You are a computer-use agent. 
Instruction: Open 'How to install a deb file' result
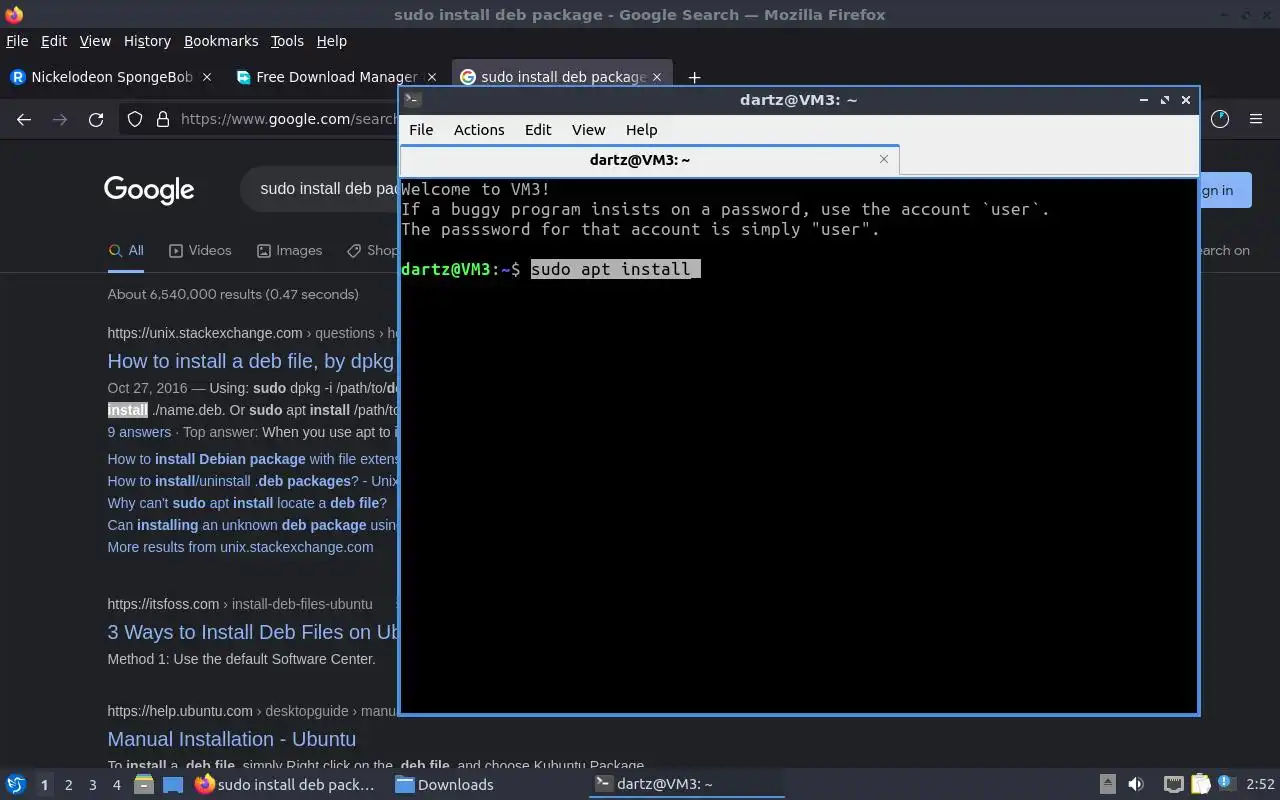[x=252, y=361]
